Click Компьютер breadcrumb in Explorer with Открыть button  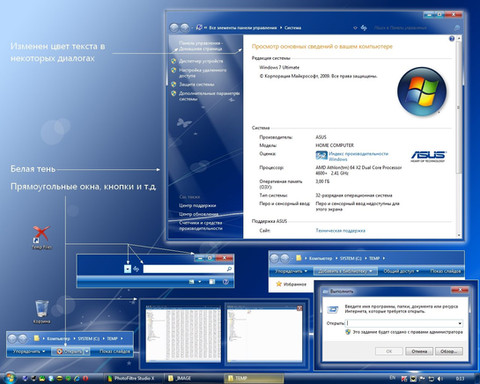click(58, 339)
